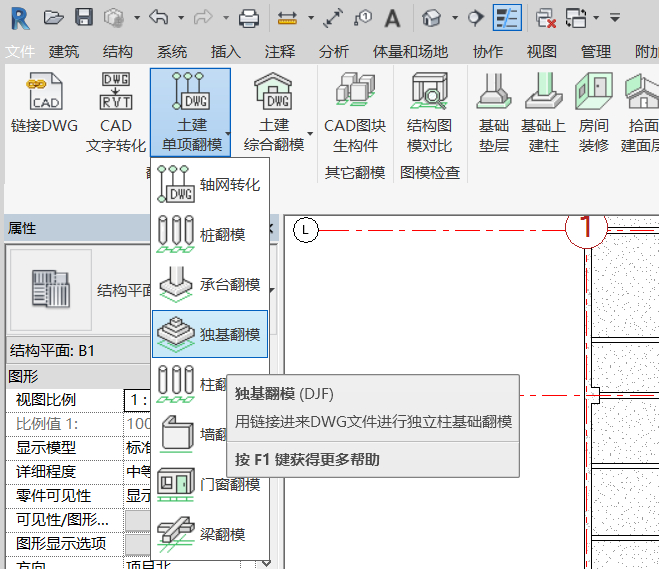Screen dimensions: 659x569
Task: Click the 结构平面 type thumbnail in Properties
Action: [x=51, y=290]
